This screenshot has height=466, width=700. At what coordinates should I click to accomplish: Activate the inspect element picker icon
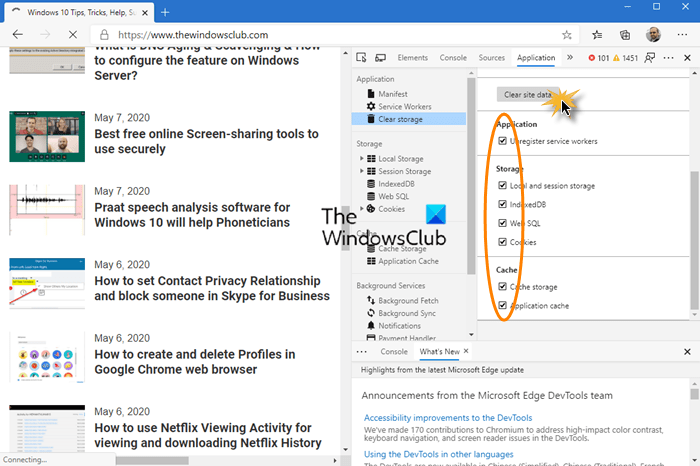click(361, 58)
